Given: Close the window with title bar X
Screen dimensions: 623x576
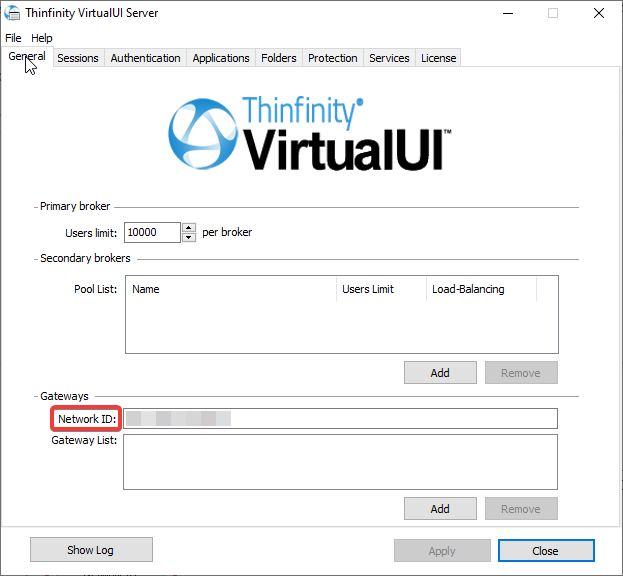Looking at the screenshot, I should tap(599, 13).
